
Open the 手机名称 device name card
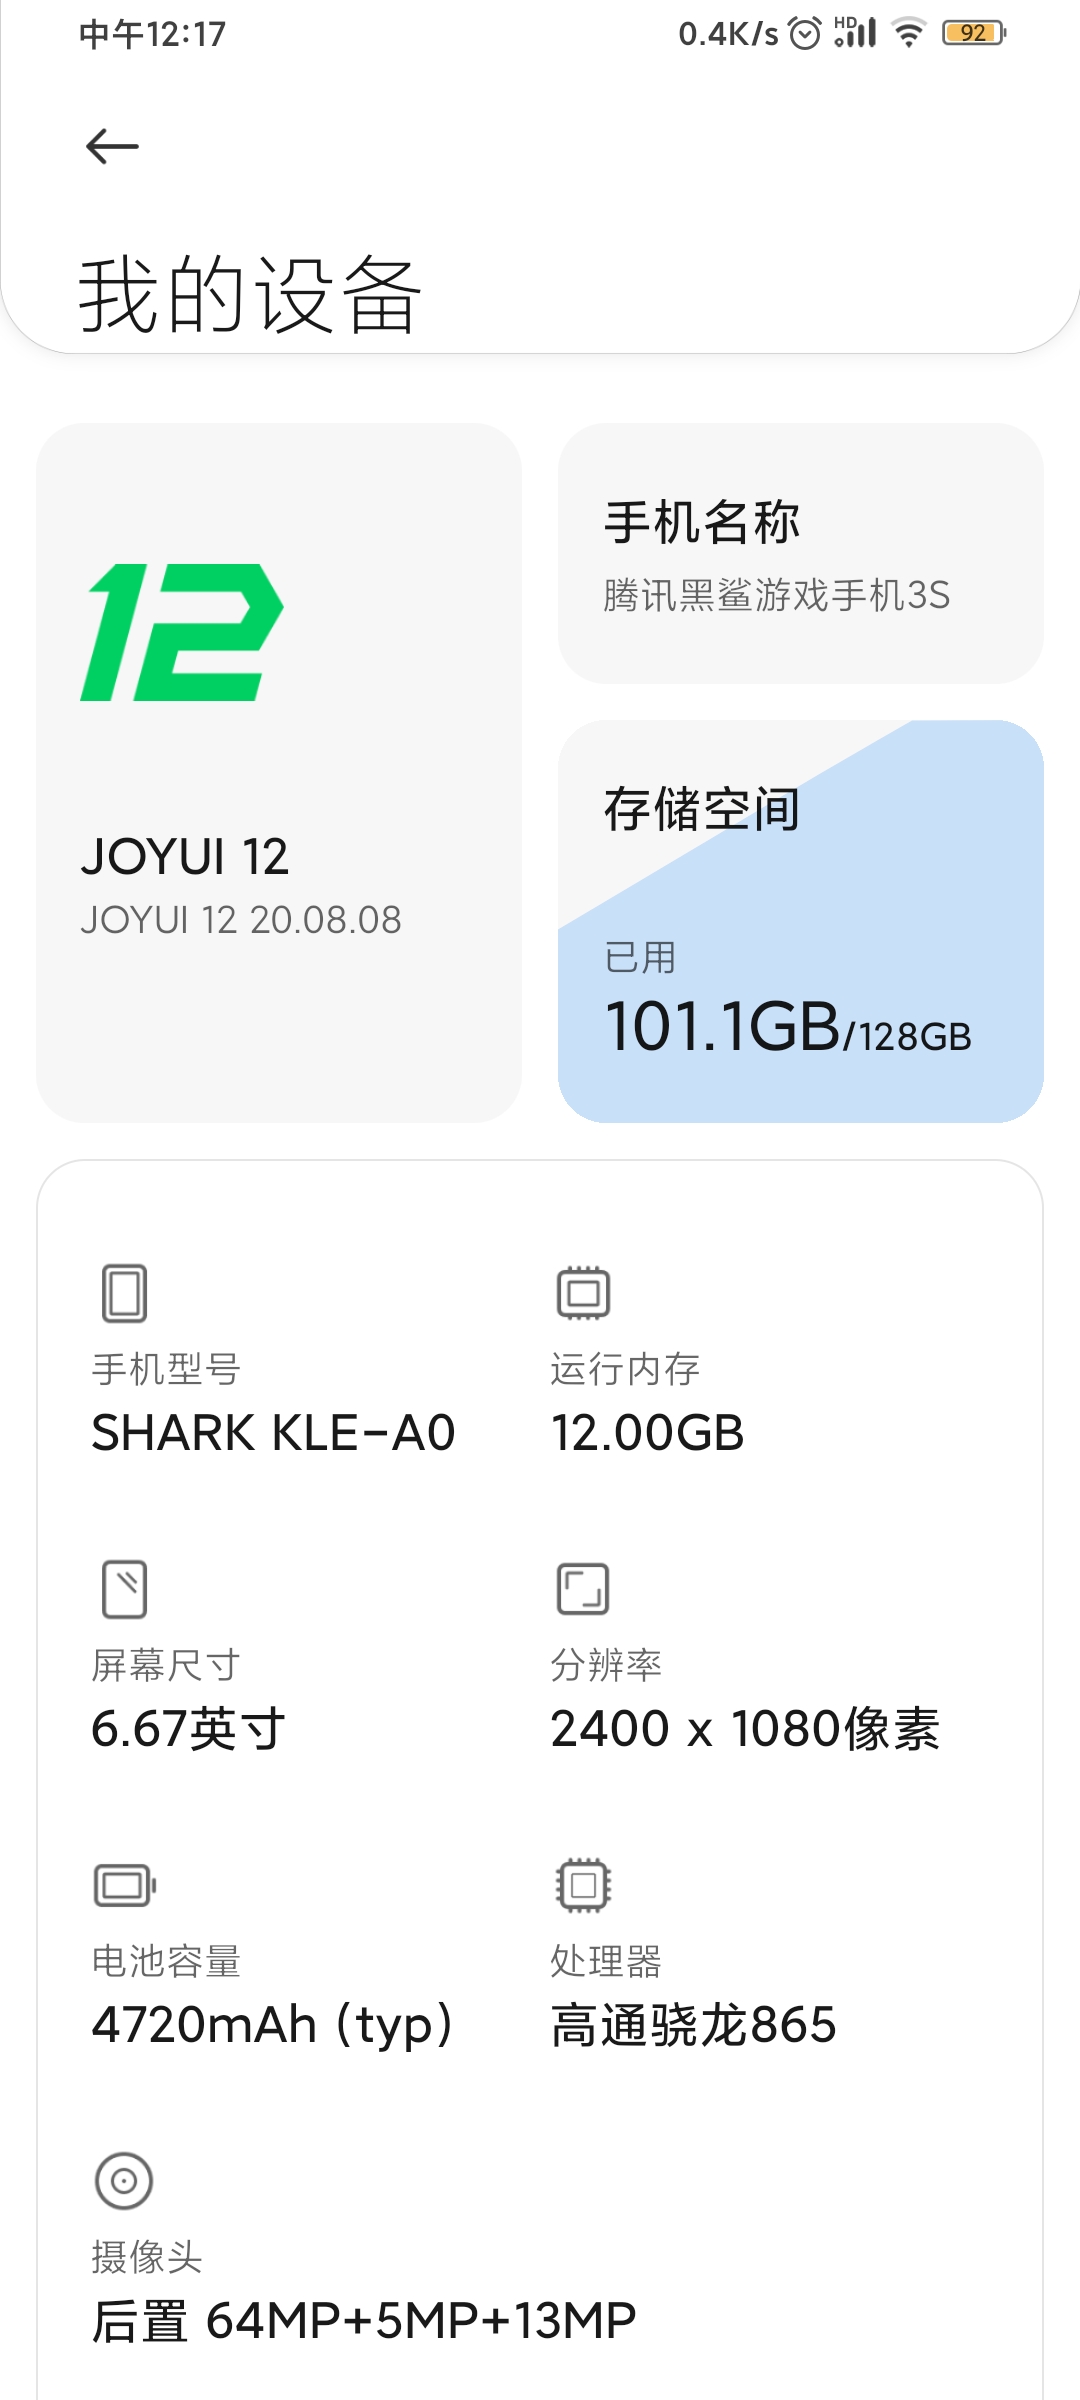(800, 553)
